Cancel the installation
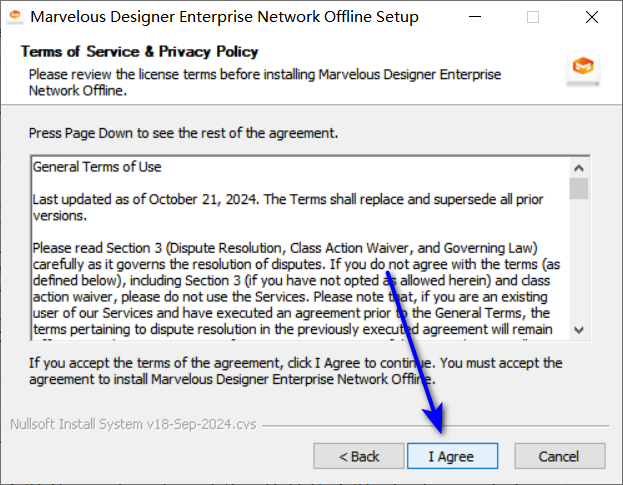 559,456
